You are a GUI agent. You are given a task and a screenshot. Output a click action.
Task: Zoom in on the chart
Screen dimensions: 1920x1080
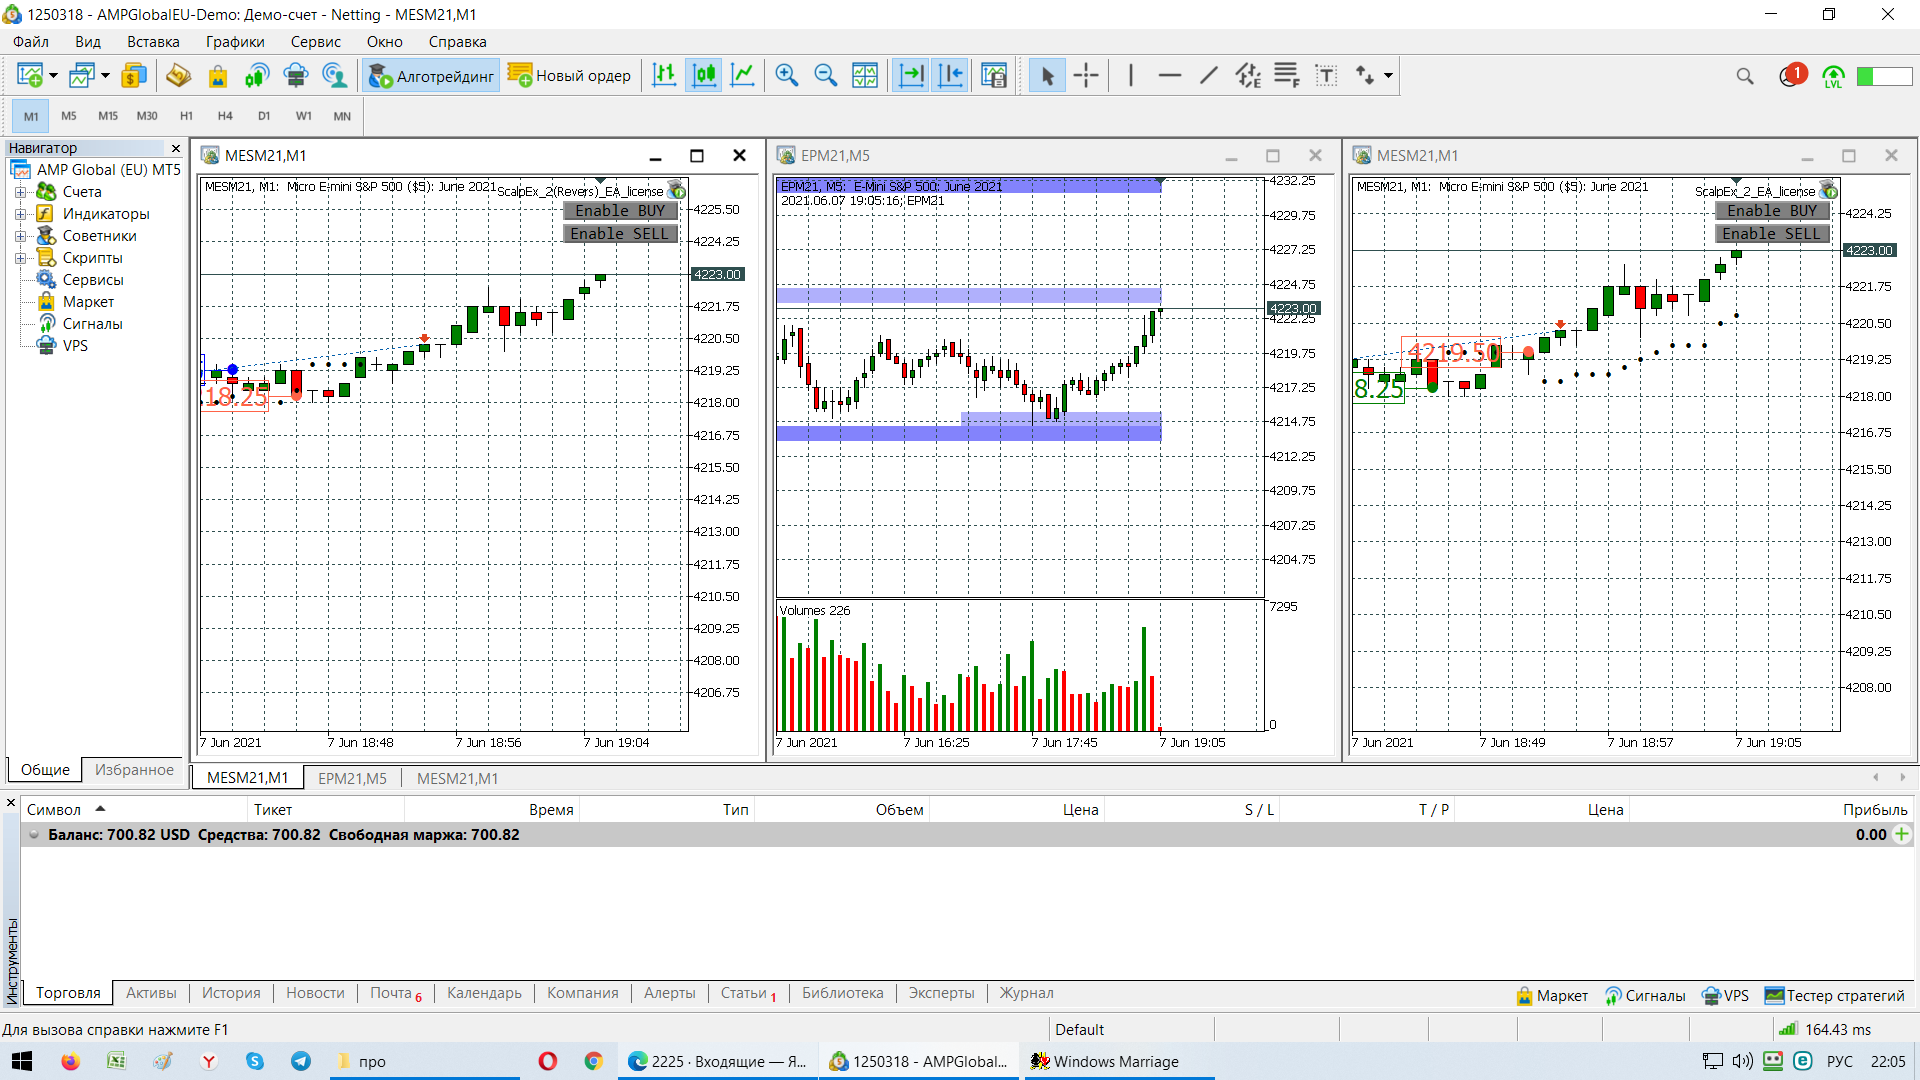pos(787,75)
